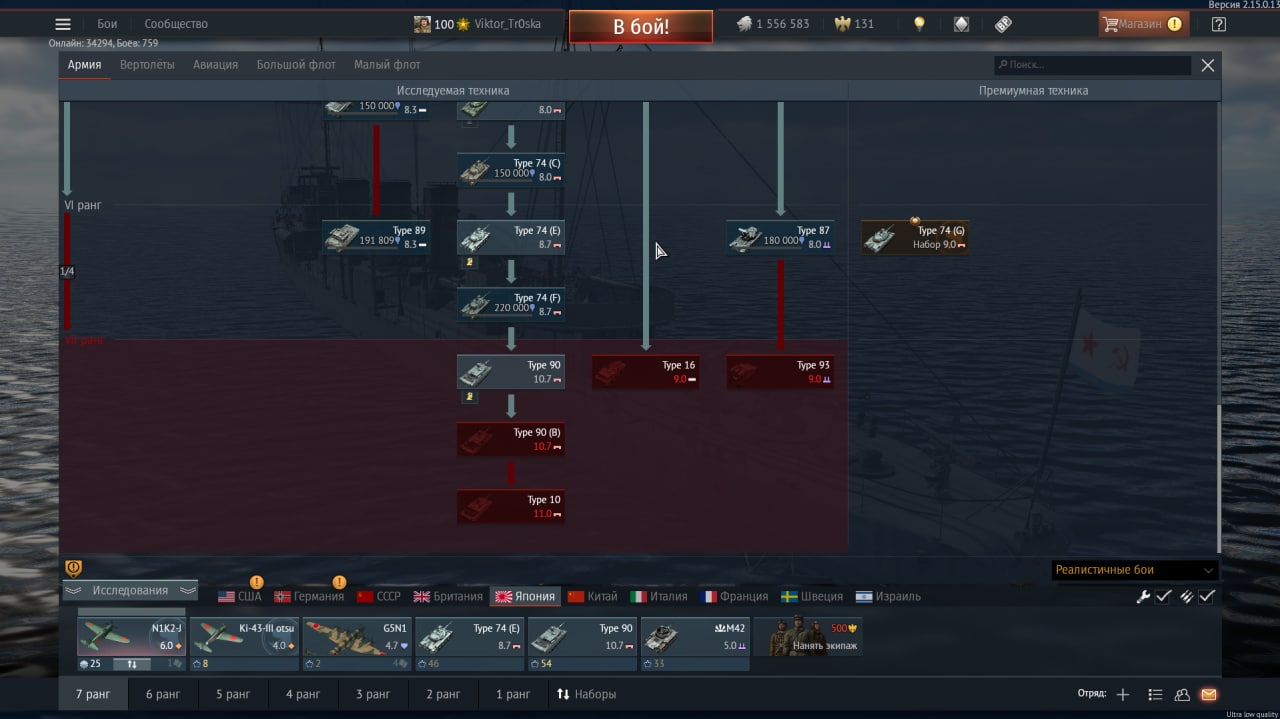Switch to the Авиация tab
This screenshot has width=1280, height=719.
[215, 65]
